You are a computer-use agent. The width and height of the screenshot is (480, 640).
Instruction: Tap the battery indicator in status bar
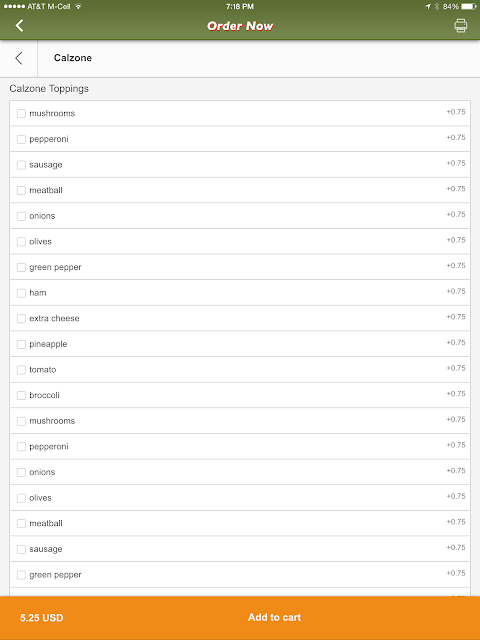(x=469, y=7)
